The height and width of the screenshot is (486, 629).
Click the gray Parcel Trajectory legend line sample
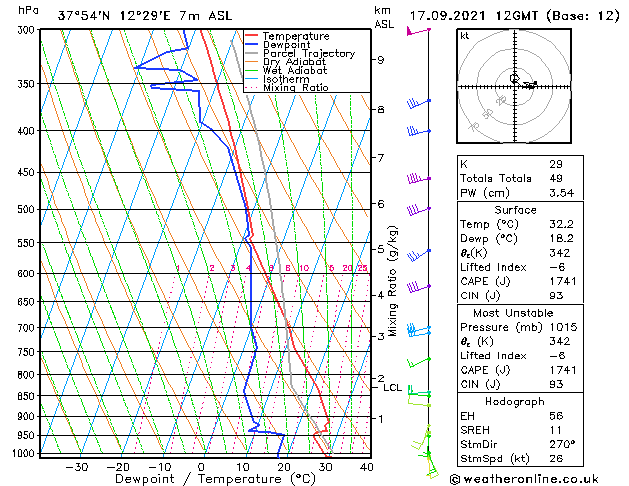tap(252, 53)
